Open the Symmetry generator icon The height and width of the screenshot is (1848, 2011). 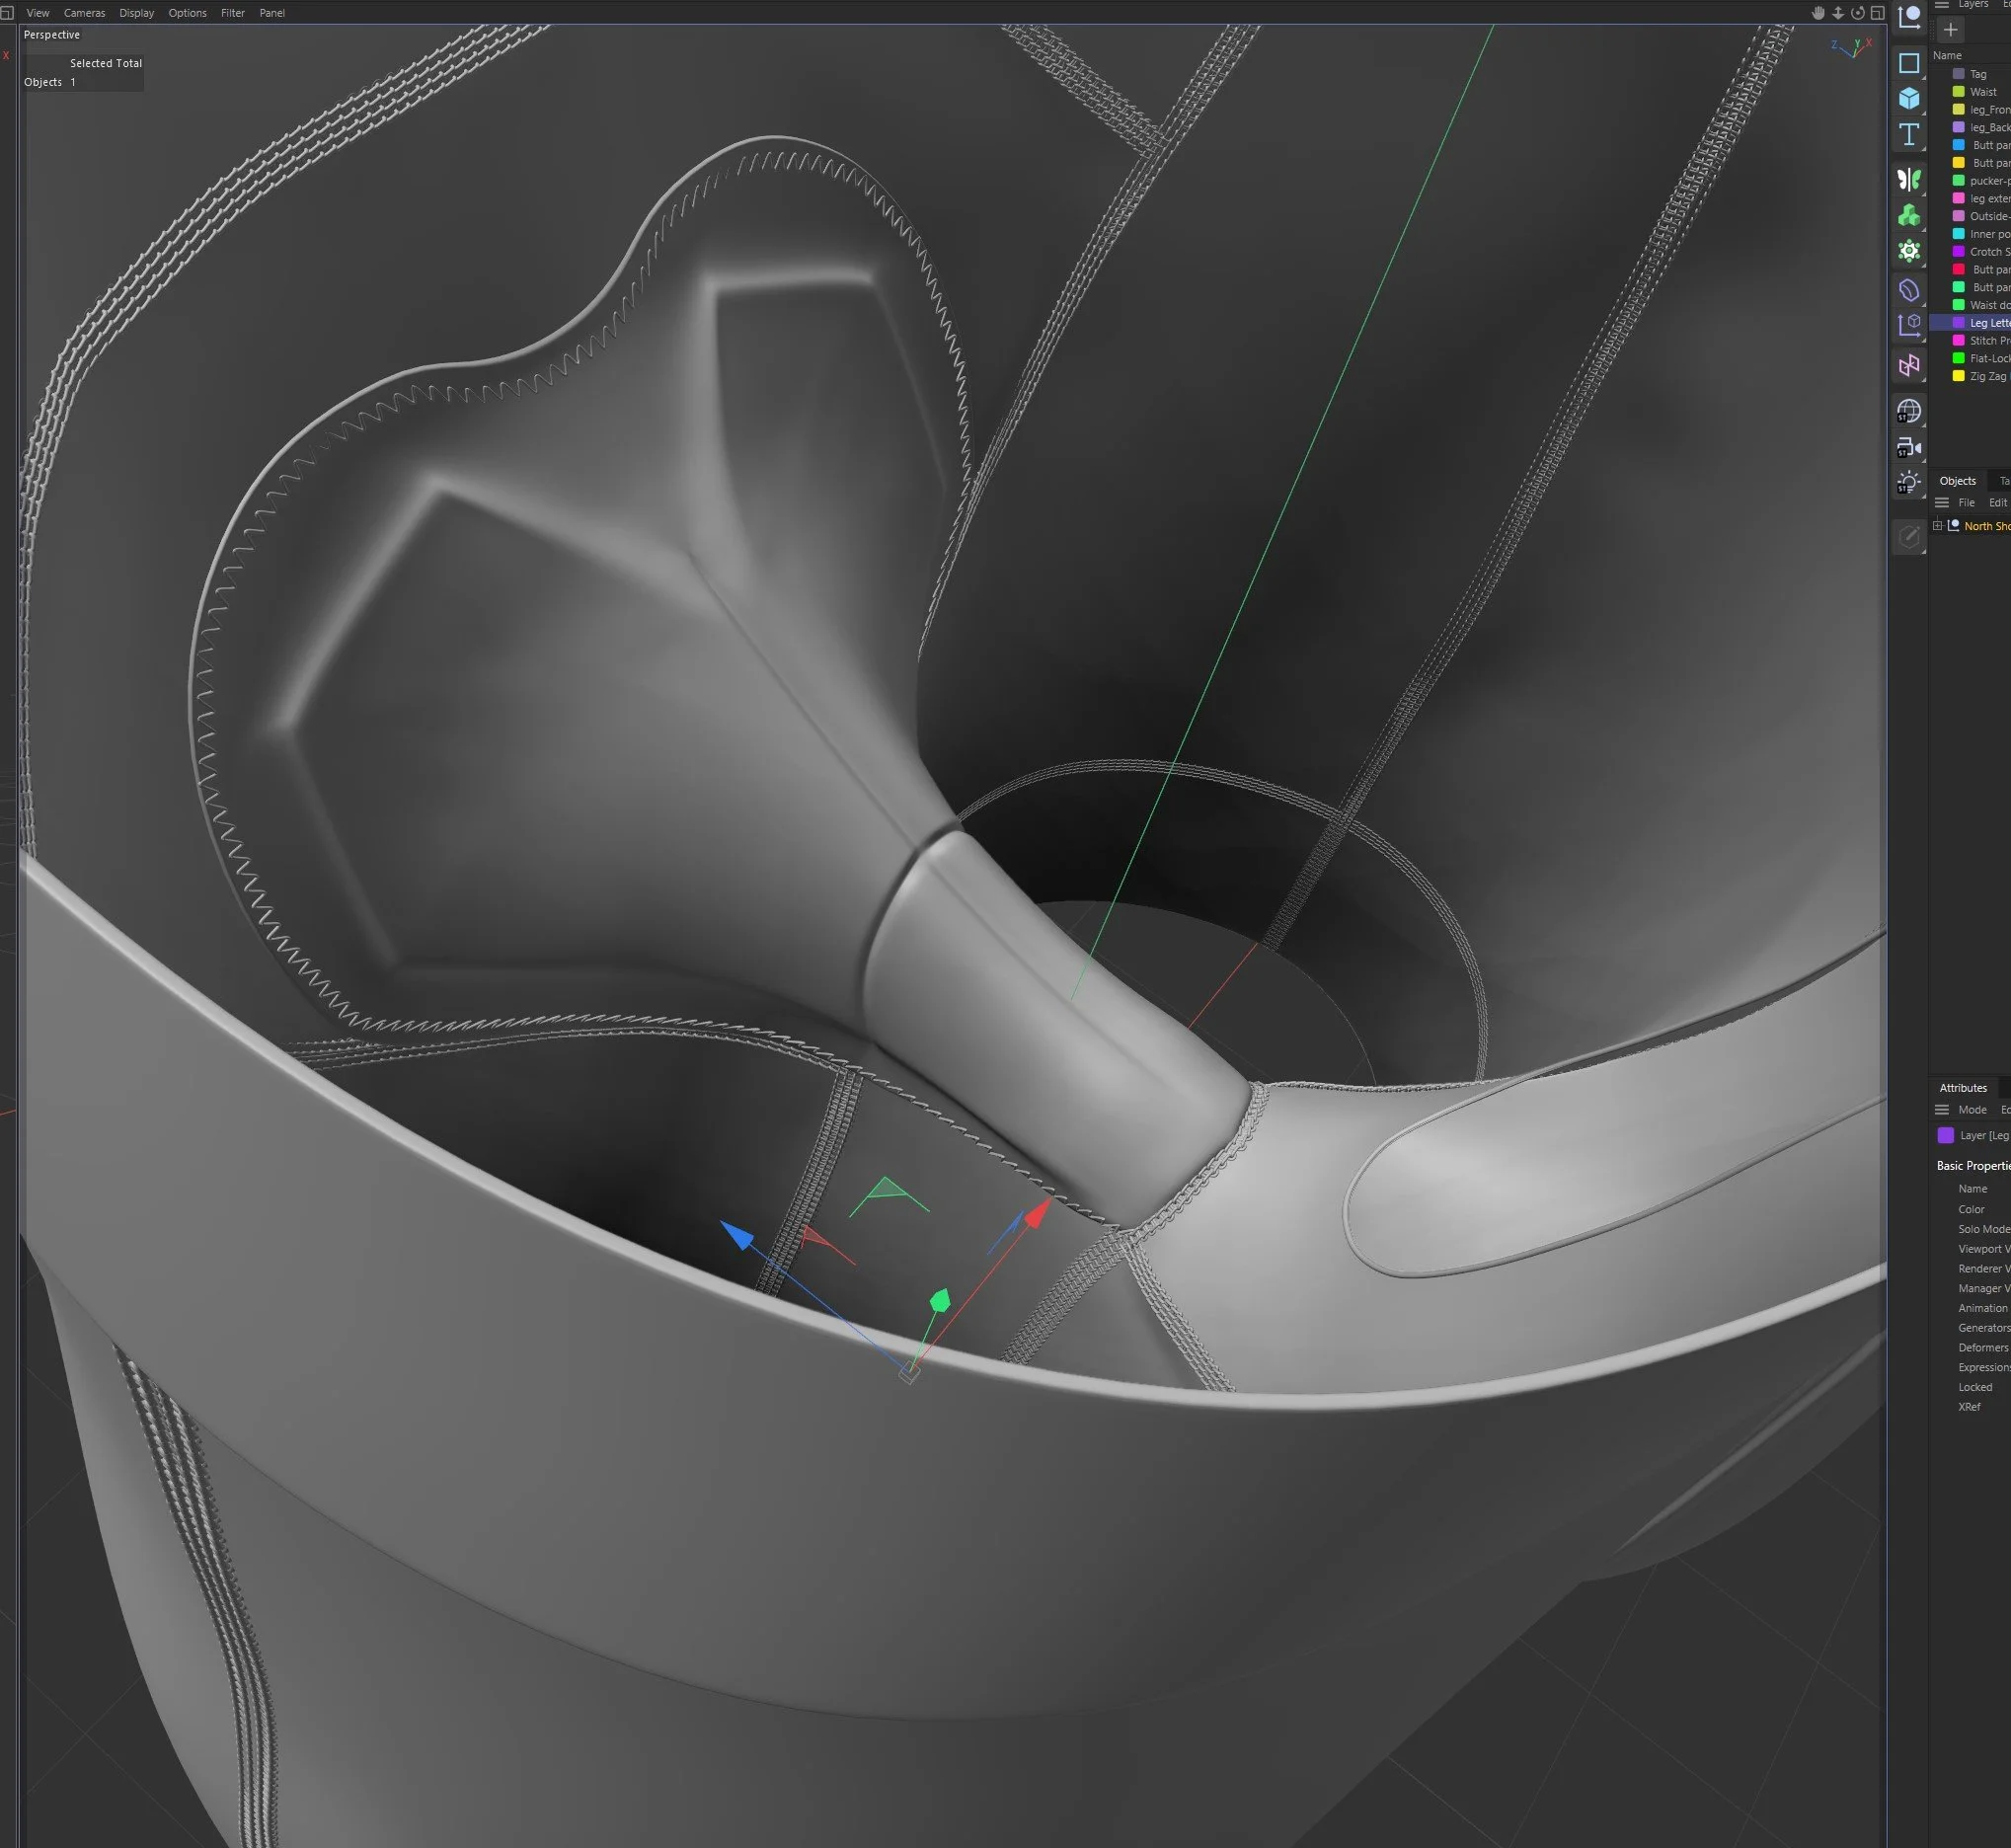tap(1909, 179)
